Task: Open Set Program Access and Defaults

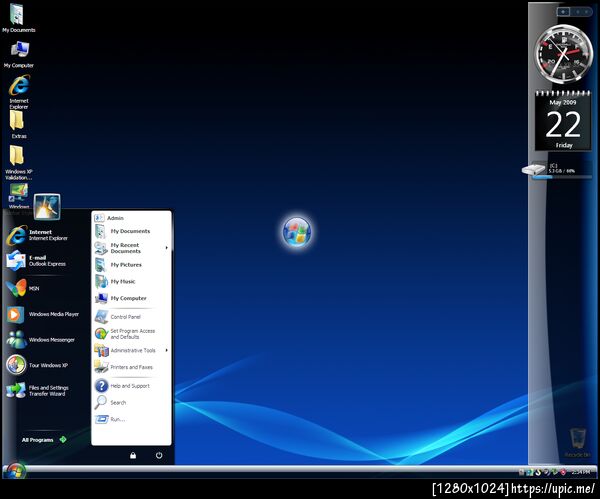Action: coord(126,334)
